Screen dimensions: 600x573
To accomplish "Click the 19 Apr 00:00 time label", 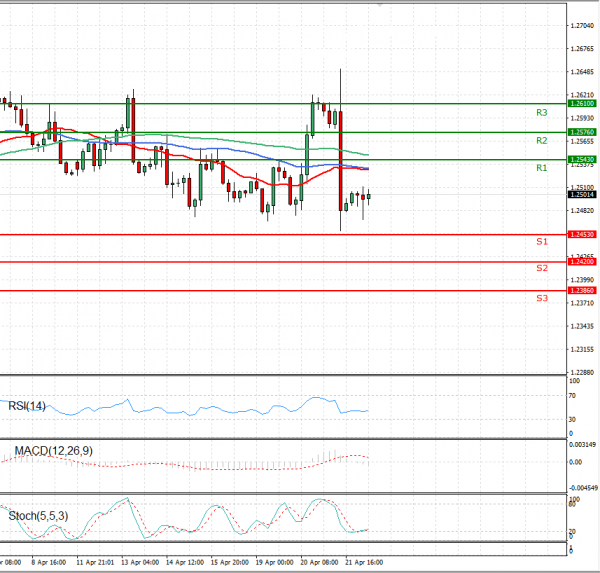I will (275, 562).
